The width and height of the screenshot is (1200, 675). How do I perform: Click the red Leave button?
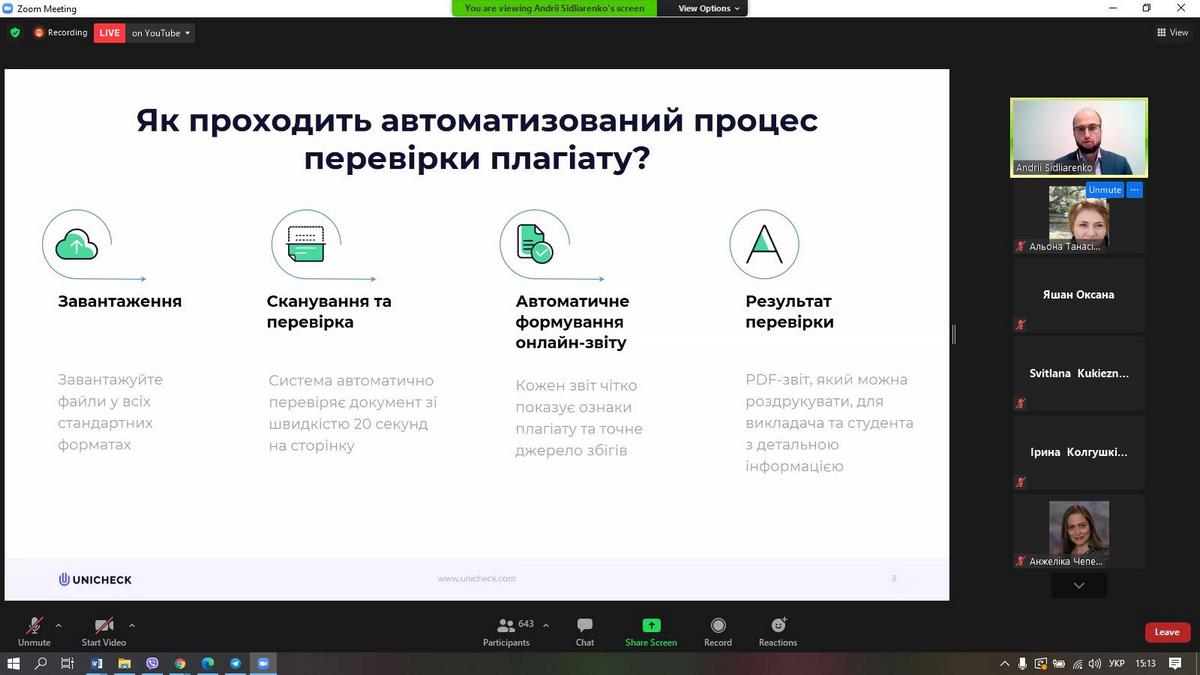(1167, 632)
